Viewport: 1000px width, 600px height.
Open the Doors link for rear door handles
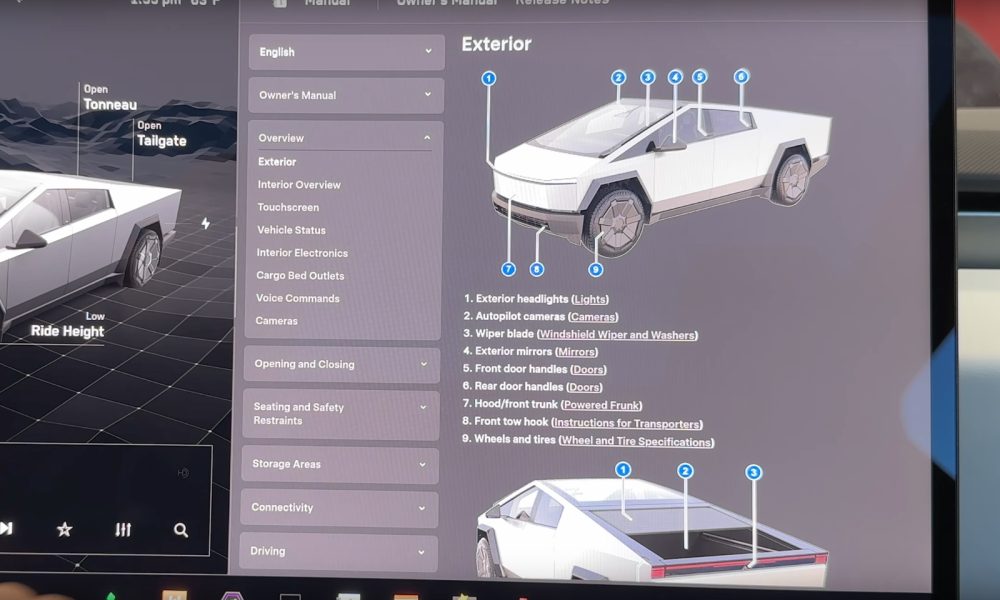584,387
